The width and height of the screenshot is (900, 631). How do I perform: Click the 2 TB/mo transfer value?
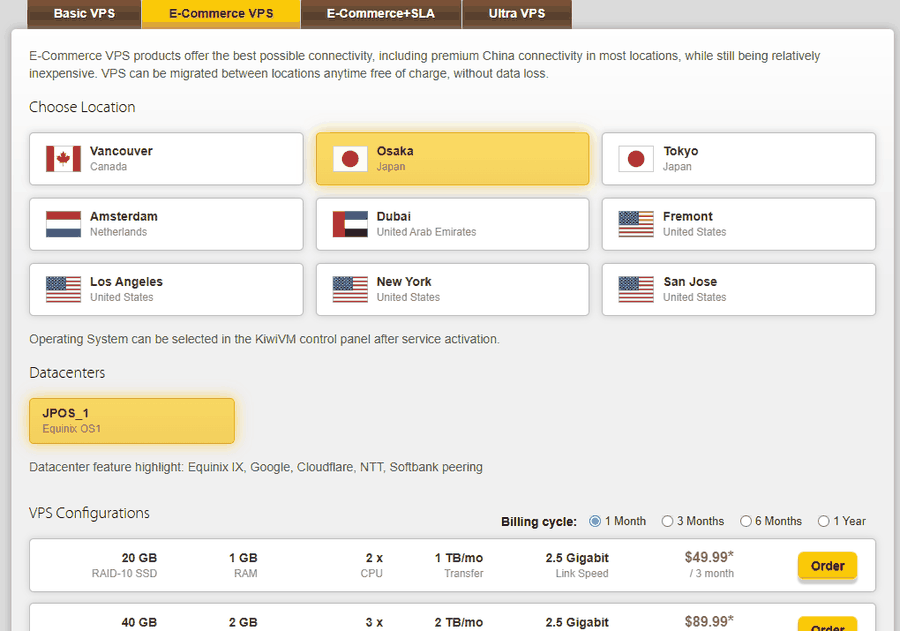459,622
